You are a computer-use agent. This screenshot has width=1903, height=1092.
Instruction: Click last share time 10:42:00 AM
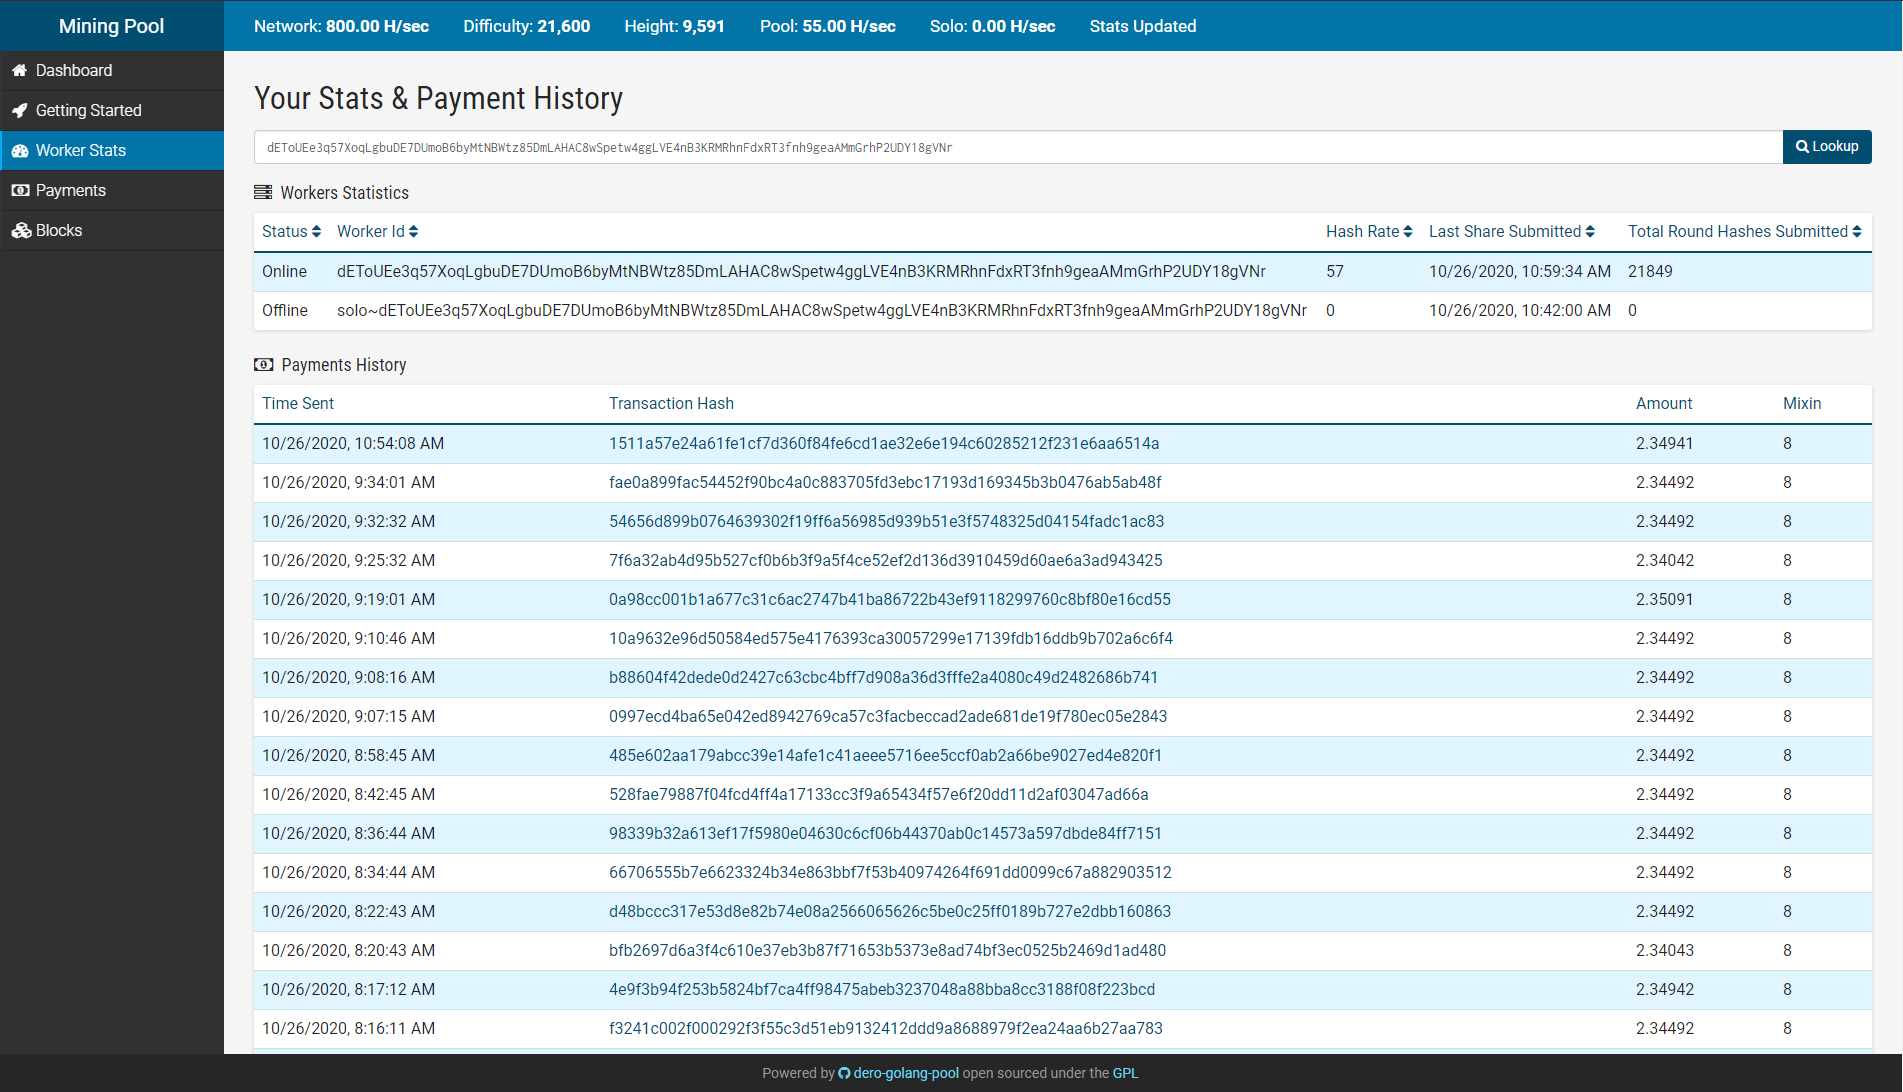pos(1520,310)
